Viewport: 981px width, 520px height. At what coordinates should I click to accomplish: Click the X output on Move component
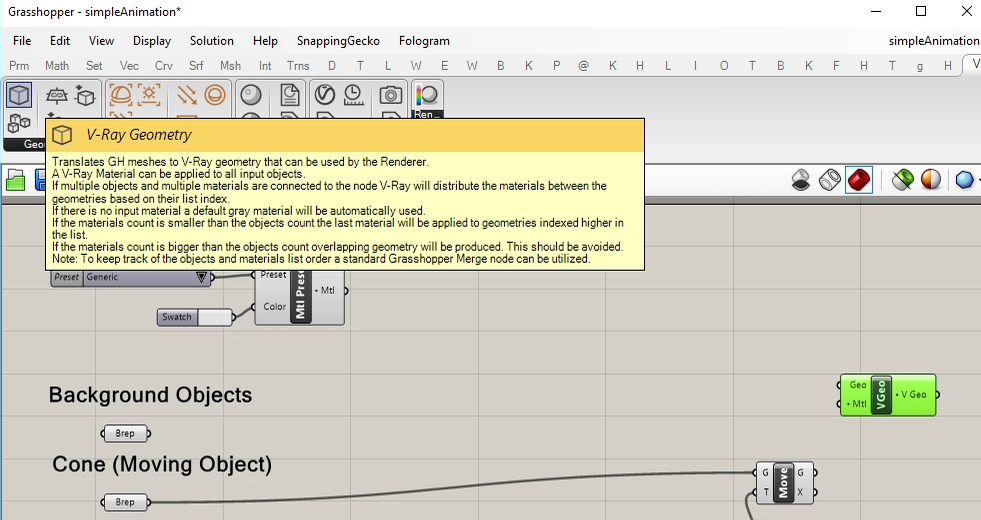[x=800, y=492]
